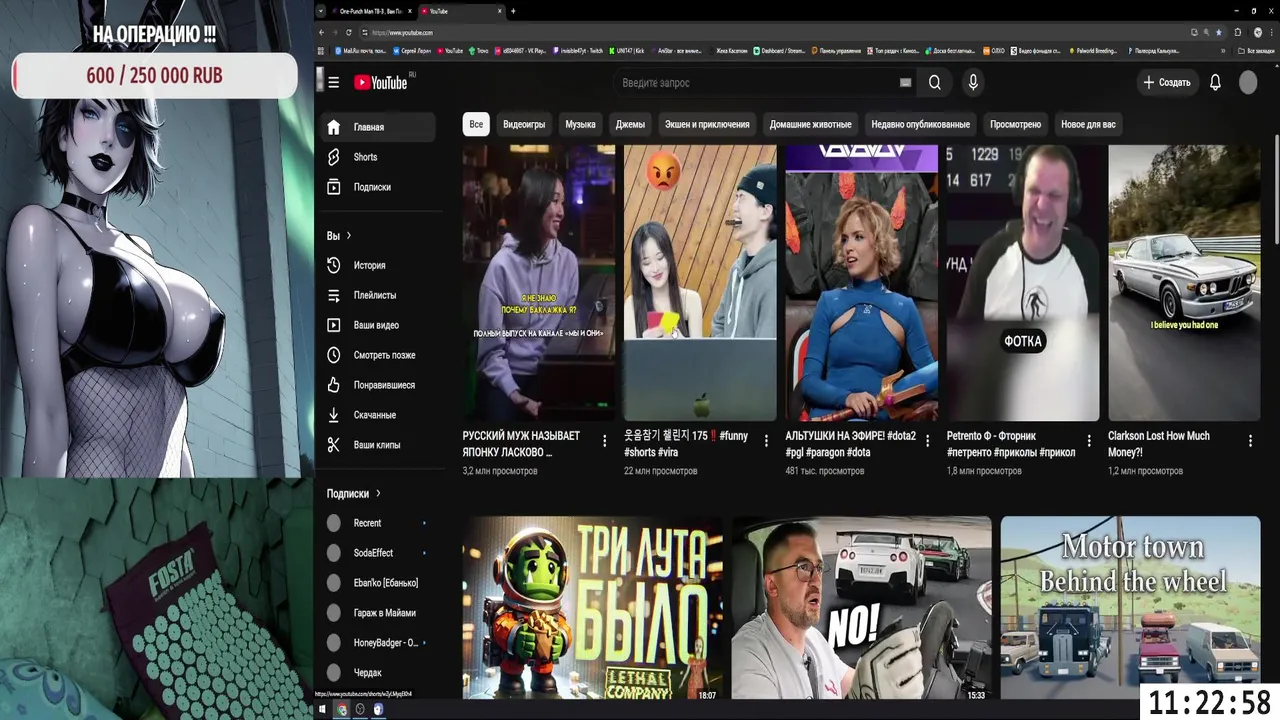Image resolution: width=1280 pixels, height=720 pixels.
Task: Open Ваши видео in sidebar
Action: pyautogui.click(x=380, y=325)
